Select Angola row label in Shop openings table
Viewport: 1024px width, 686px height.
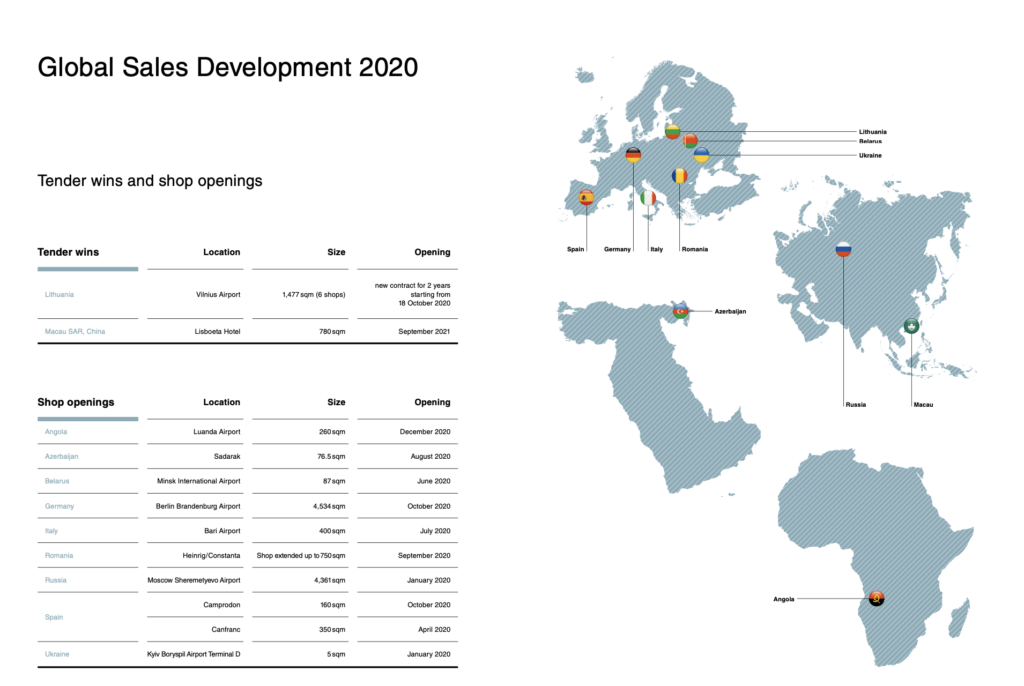click(56, 432)
